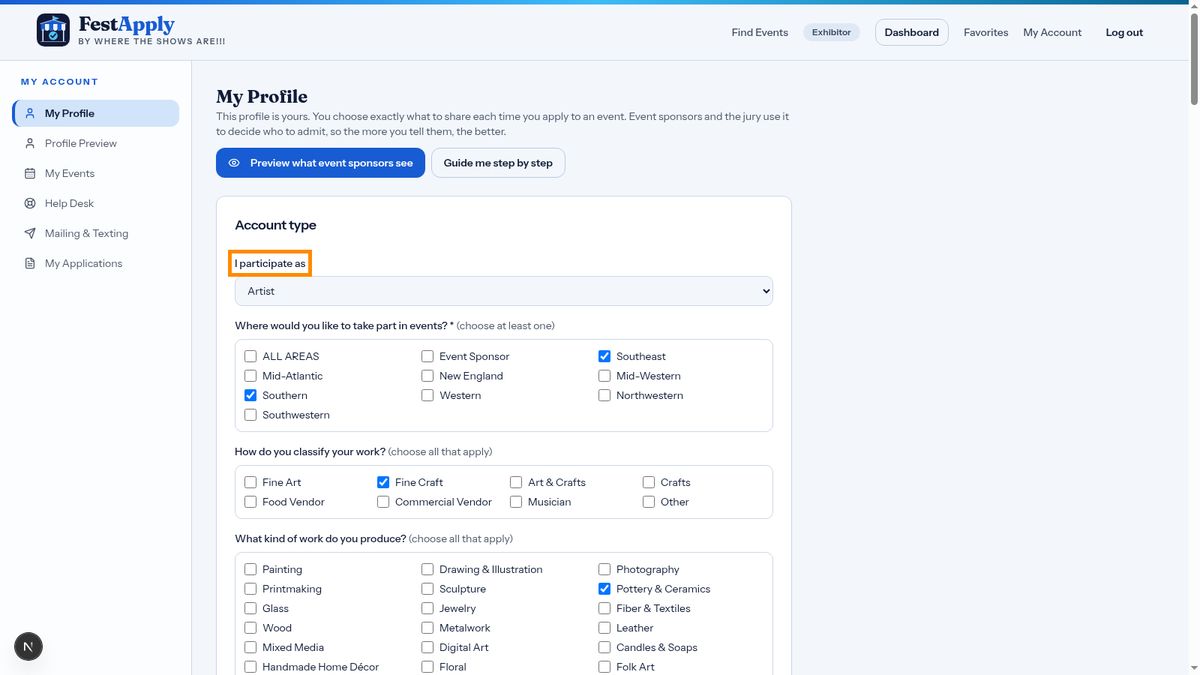Check the Candles & Soaps box

pos(605,648)
